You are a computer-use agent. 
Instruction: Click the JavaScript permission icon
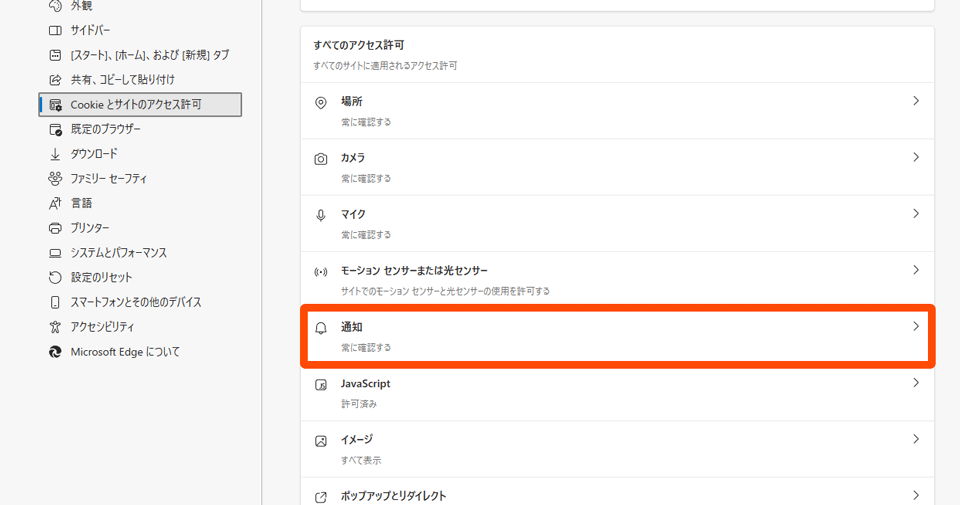coord(321,385)
